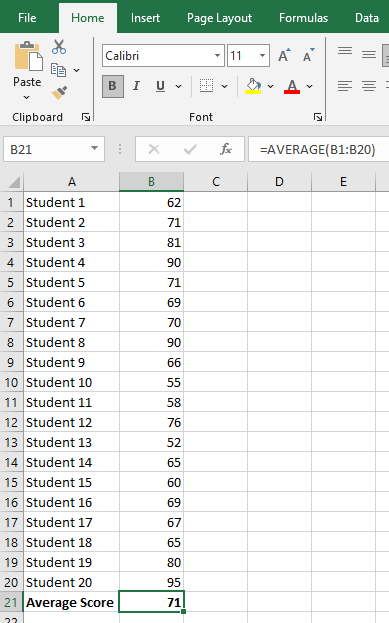This screenshot has height=623, width=389.
Task: Select Student 10's score 55
Action: (151, 383)
